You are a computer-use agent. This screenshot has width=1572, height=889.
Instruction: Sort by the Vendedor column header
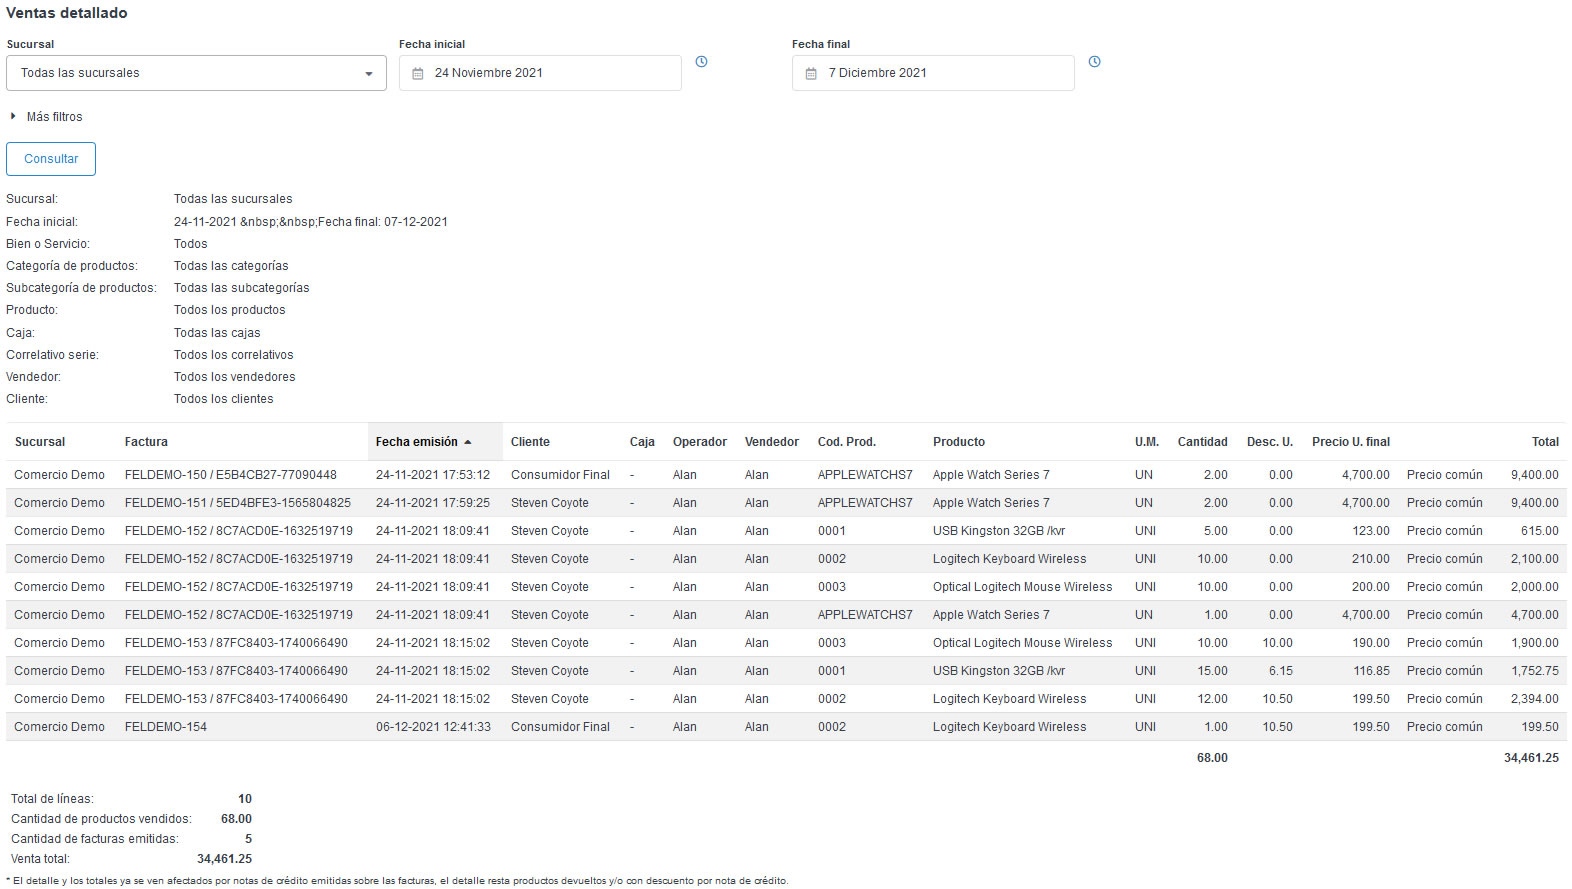[x=771, y=442]
